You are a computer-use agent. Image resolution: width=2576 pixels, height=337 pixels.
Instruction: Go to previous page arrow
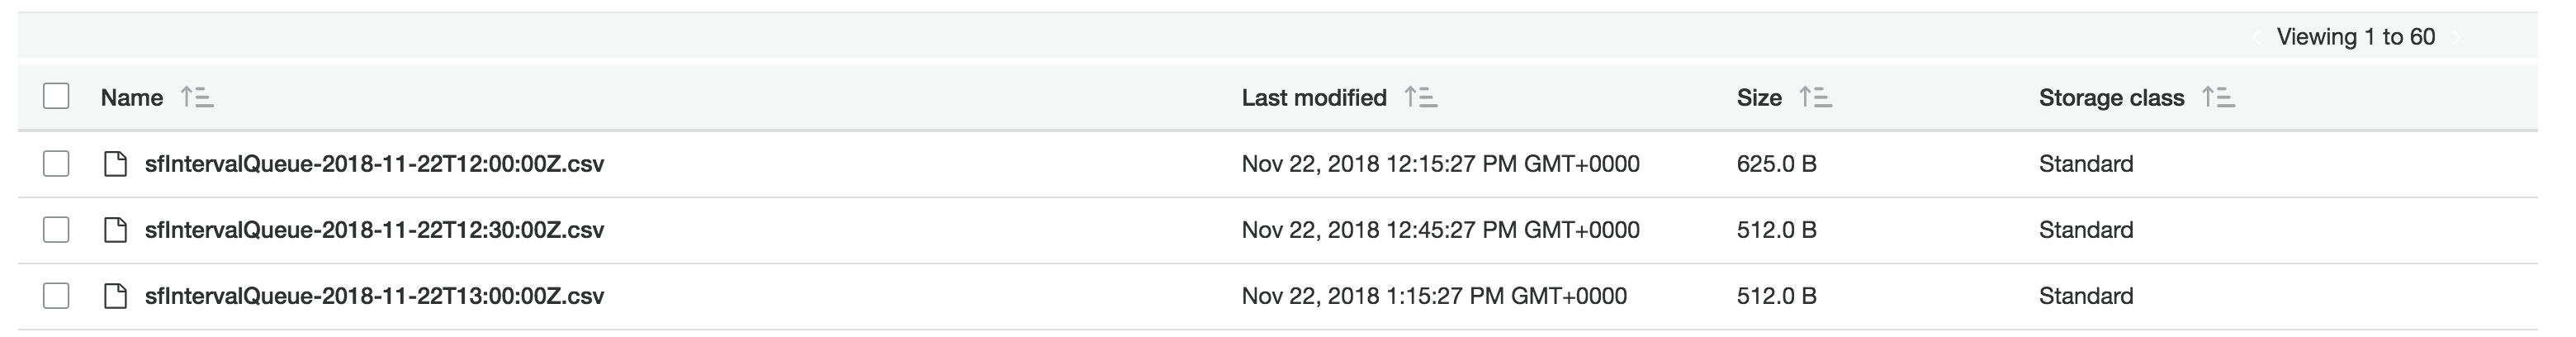2256,37
